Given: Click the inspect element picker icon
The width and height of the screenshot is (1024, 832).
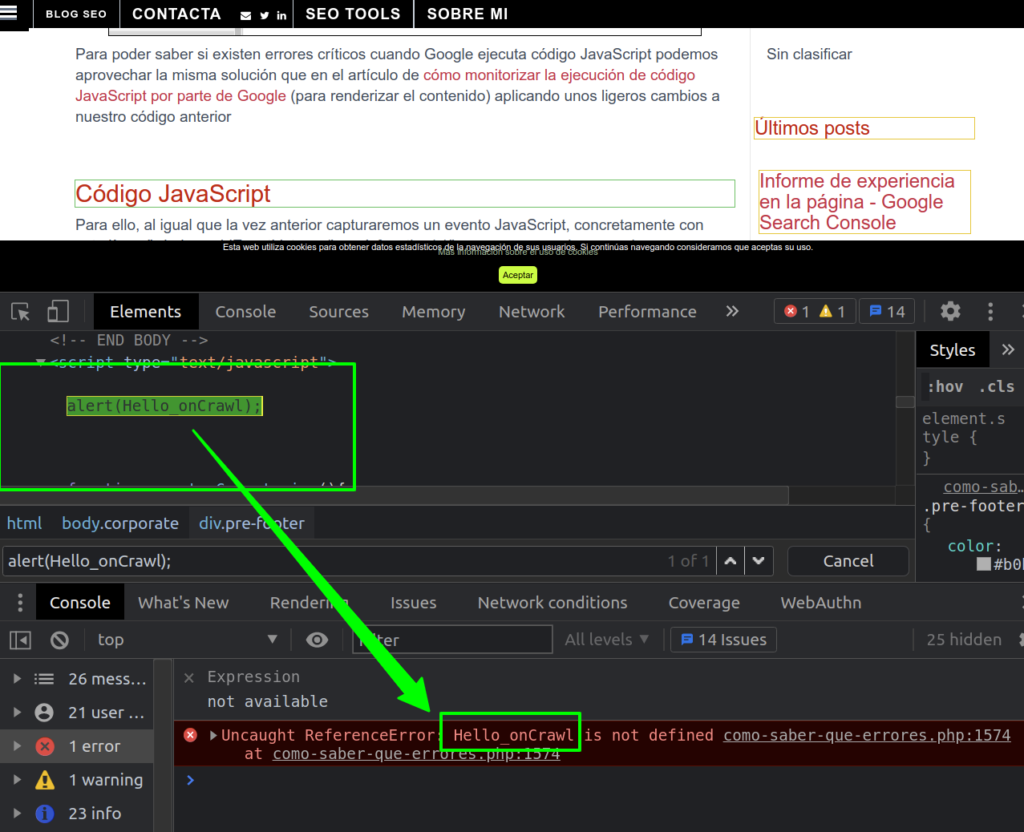Looking at the screenshot, I should pos(21,312).
